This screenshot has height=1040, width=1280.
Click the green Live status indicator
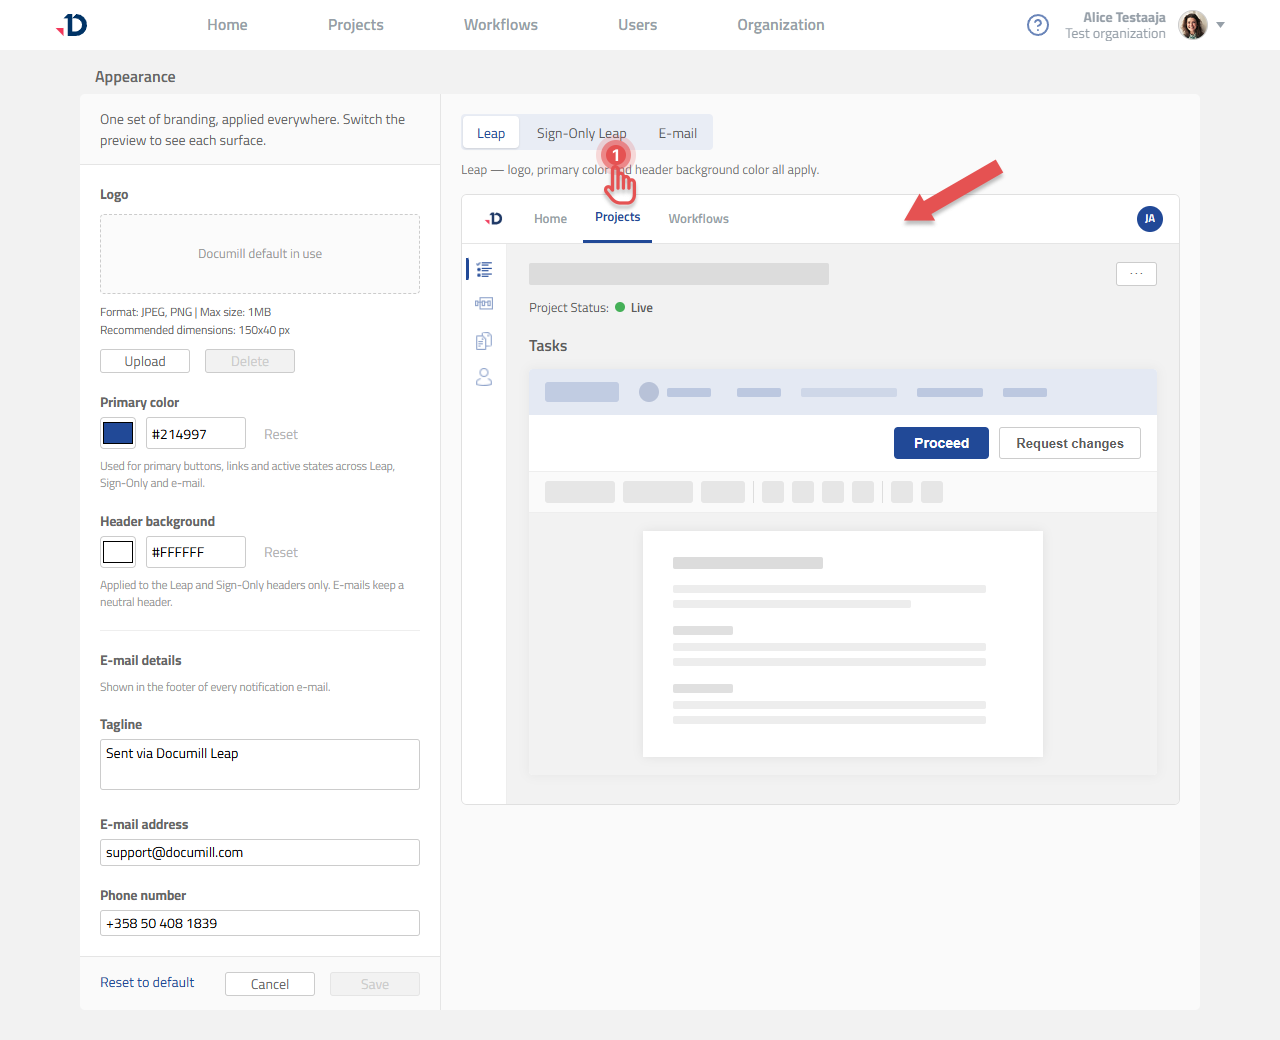[x=620, y=307]
